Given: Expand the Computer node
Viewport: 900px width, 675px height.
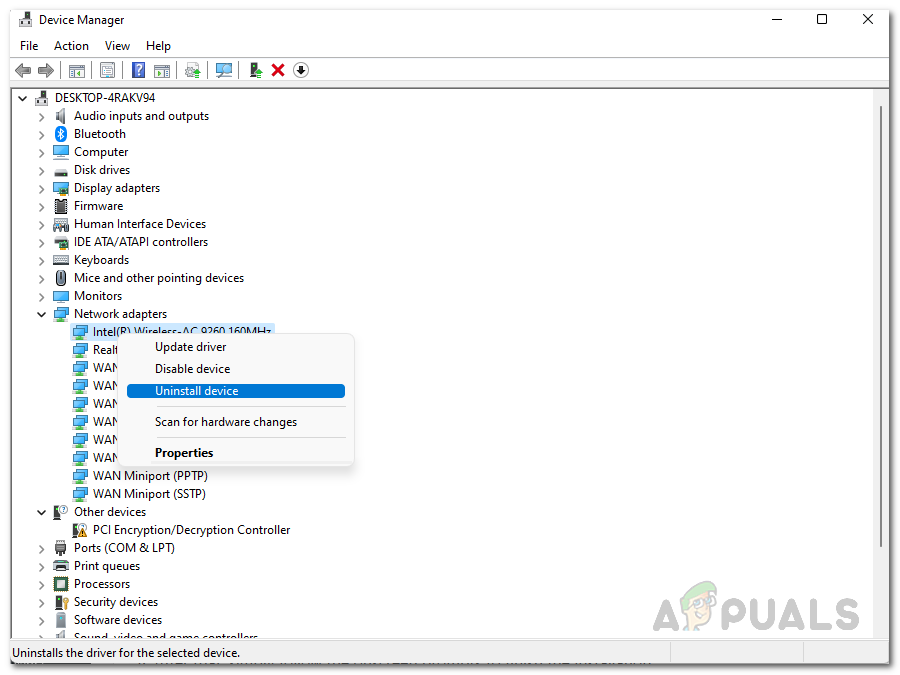Looking at the screenshot, I should [x=41, y=153].
